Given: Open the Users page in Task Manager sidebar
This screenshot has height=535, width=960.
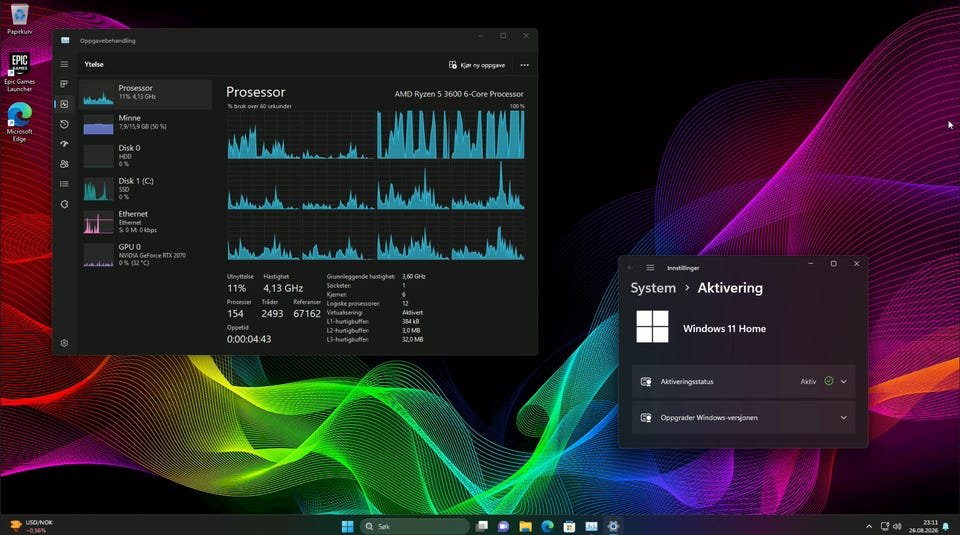Looking at the screenshot, I should [64, 164].
